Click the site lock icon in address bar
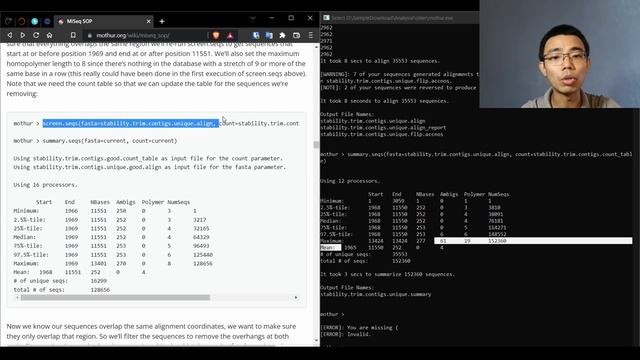640x360 pixels. tap(90, 36)
